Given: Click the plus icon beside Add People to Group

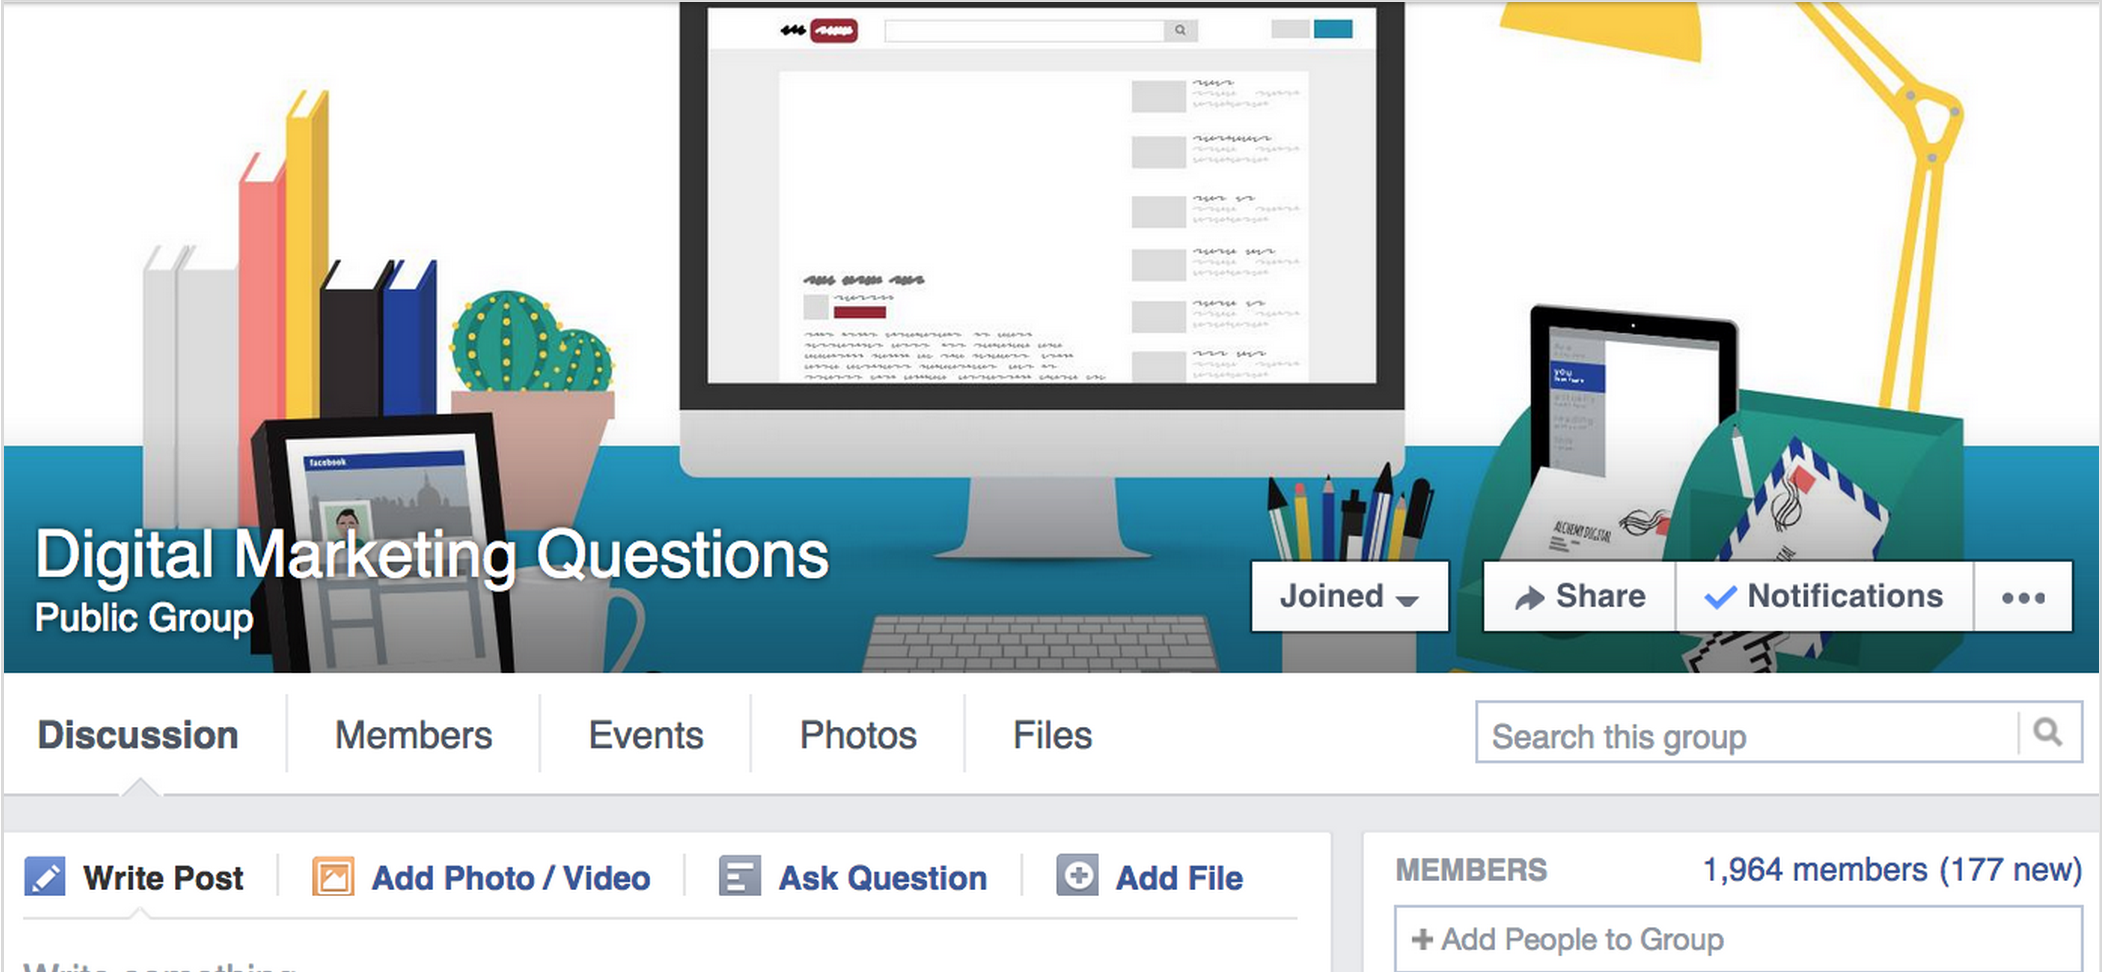Looking at the screenshot, I should coord(1422,939).
